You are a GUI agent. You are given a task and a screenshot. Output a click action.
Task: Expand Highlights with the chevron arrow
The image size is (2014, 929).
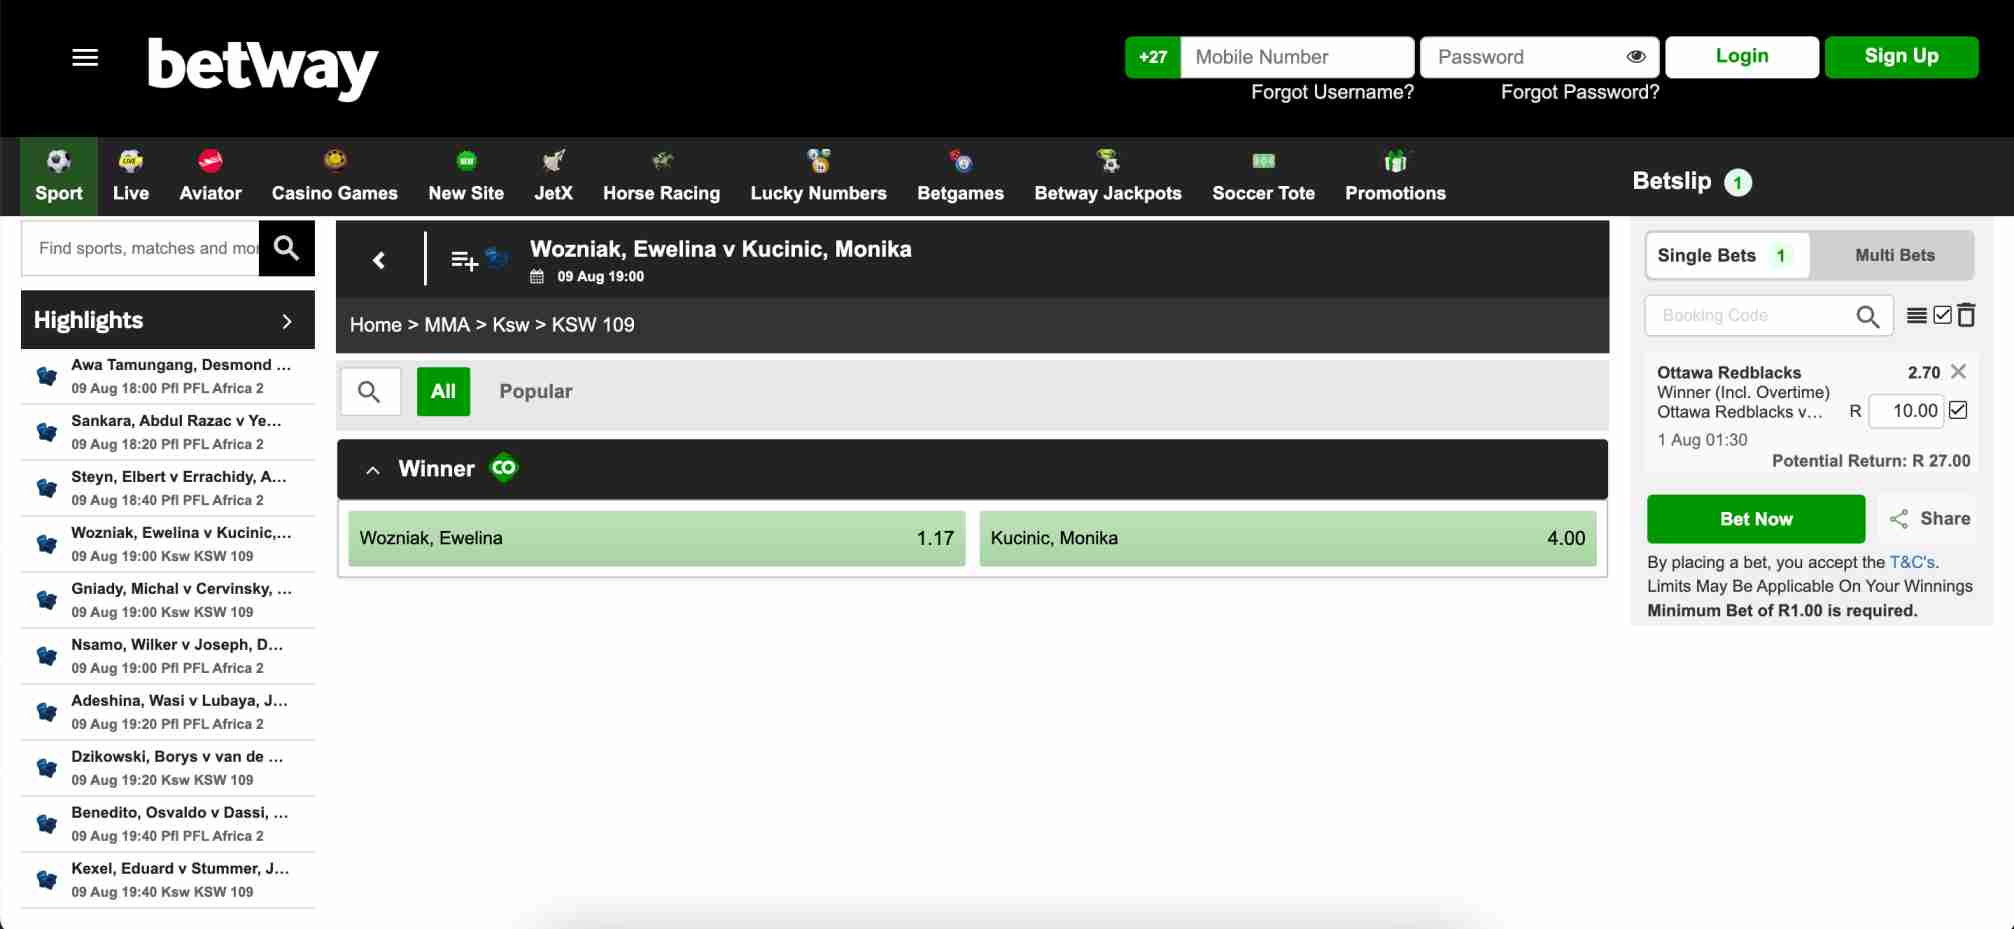click(287, 321)
